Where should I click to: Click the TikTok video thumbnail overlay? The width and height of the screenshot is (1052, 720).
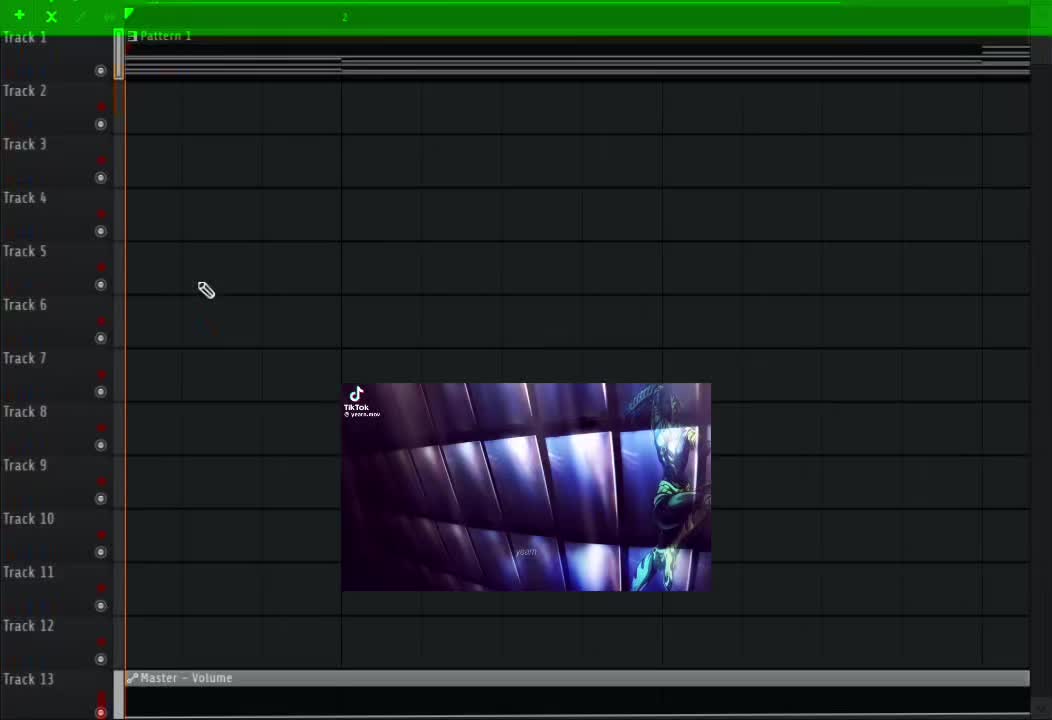pyautogui.click(x=527, y=487)
